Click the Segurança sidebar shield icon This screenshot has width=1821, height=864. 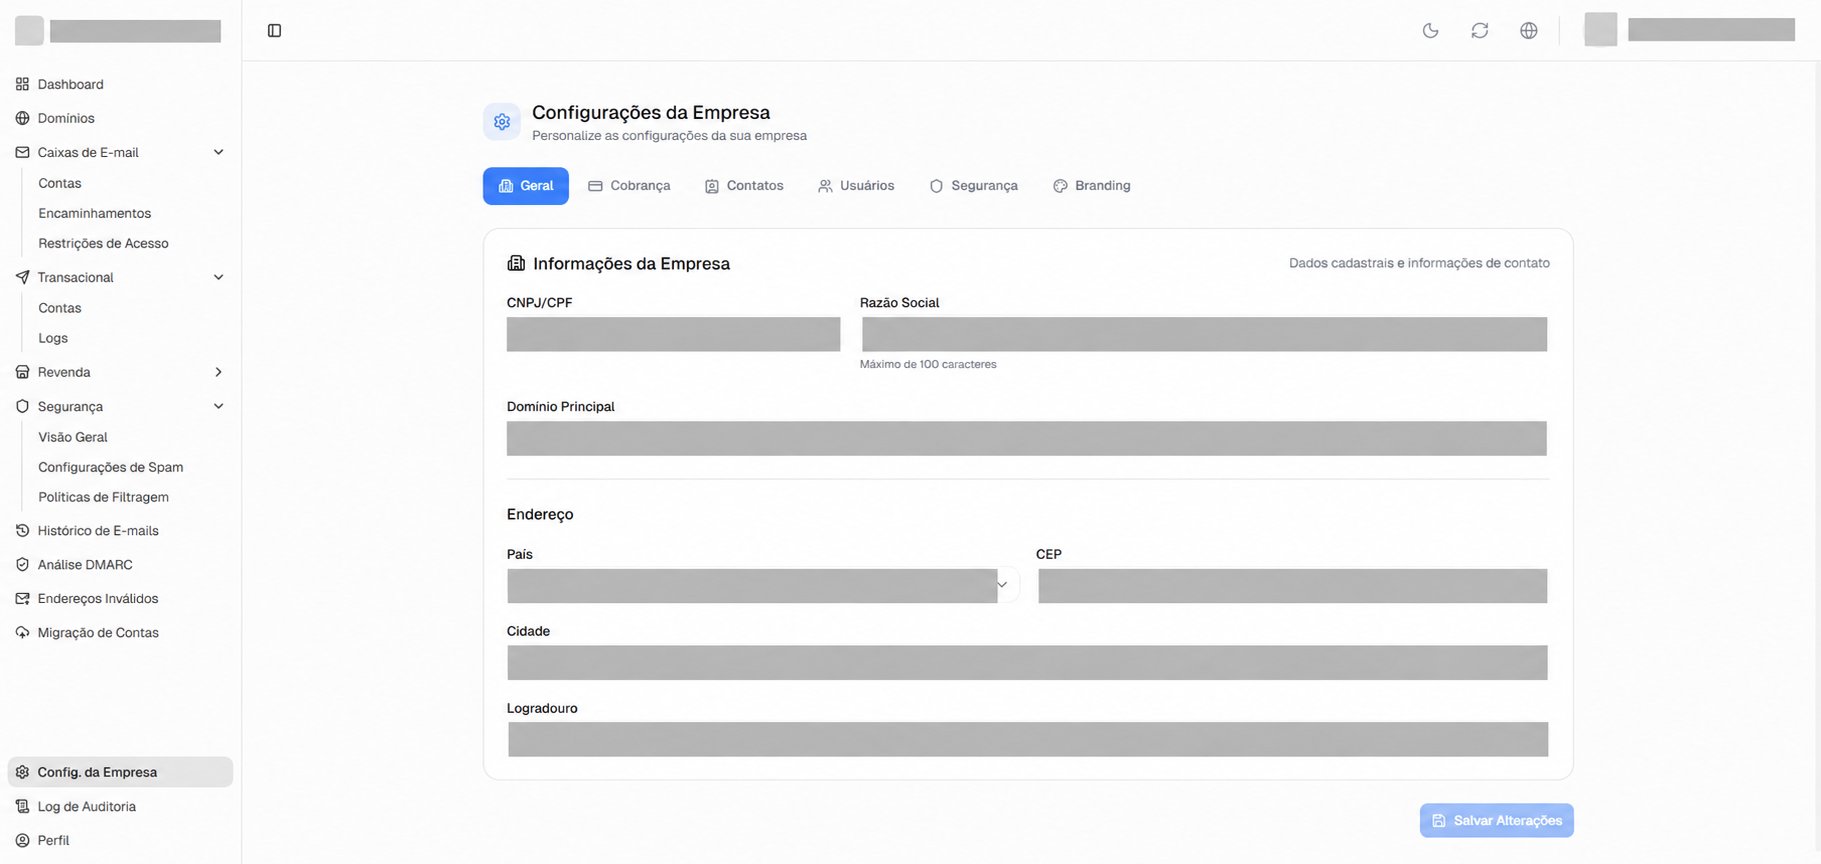coord(22,406)
